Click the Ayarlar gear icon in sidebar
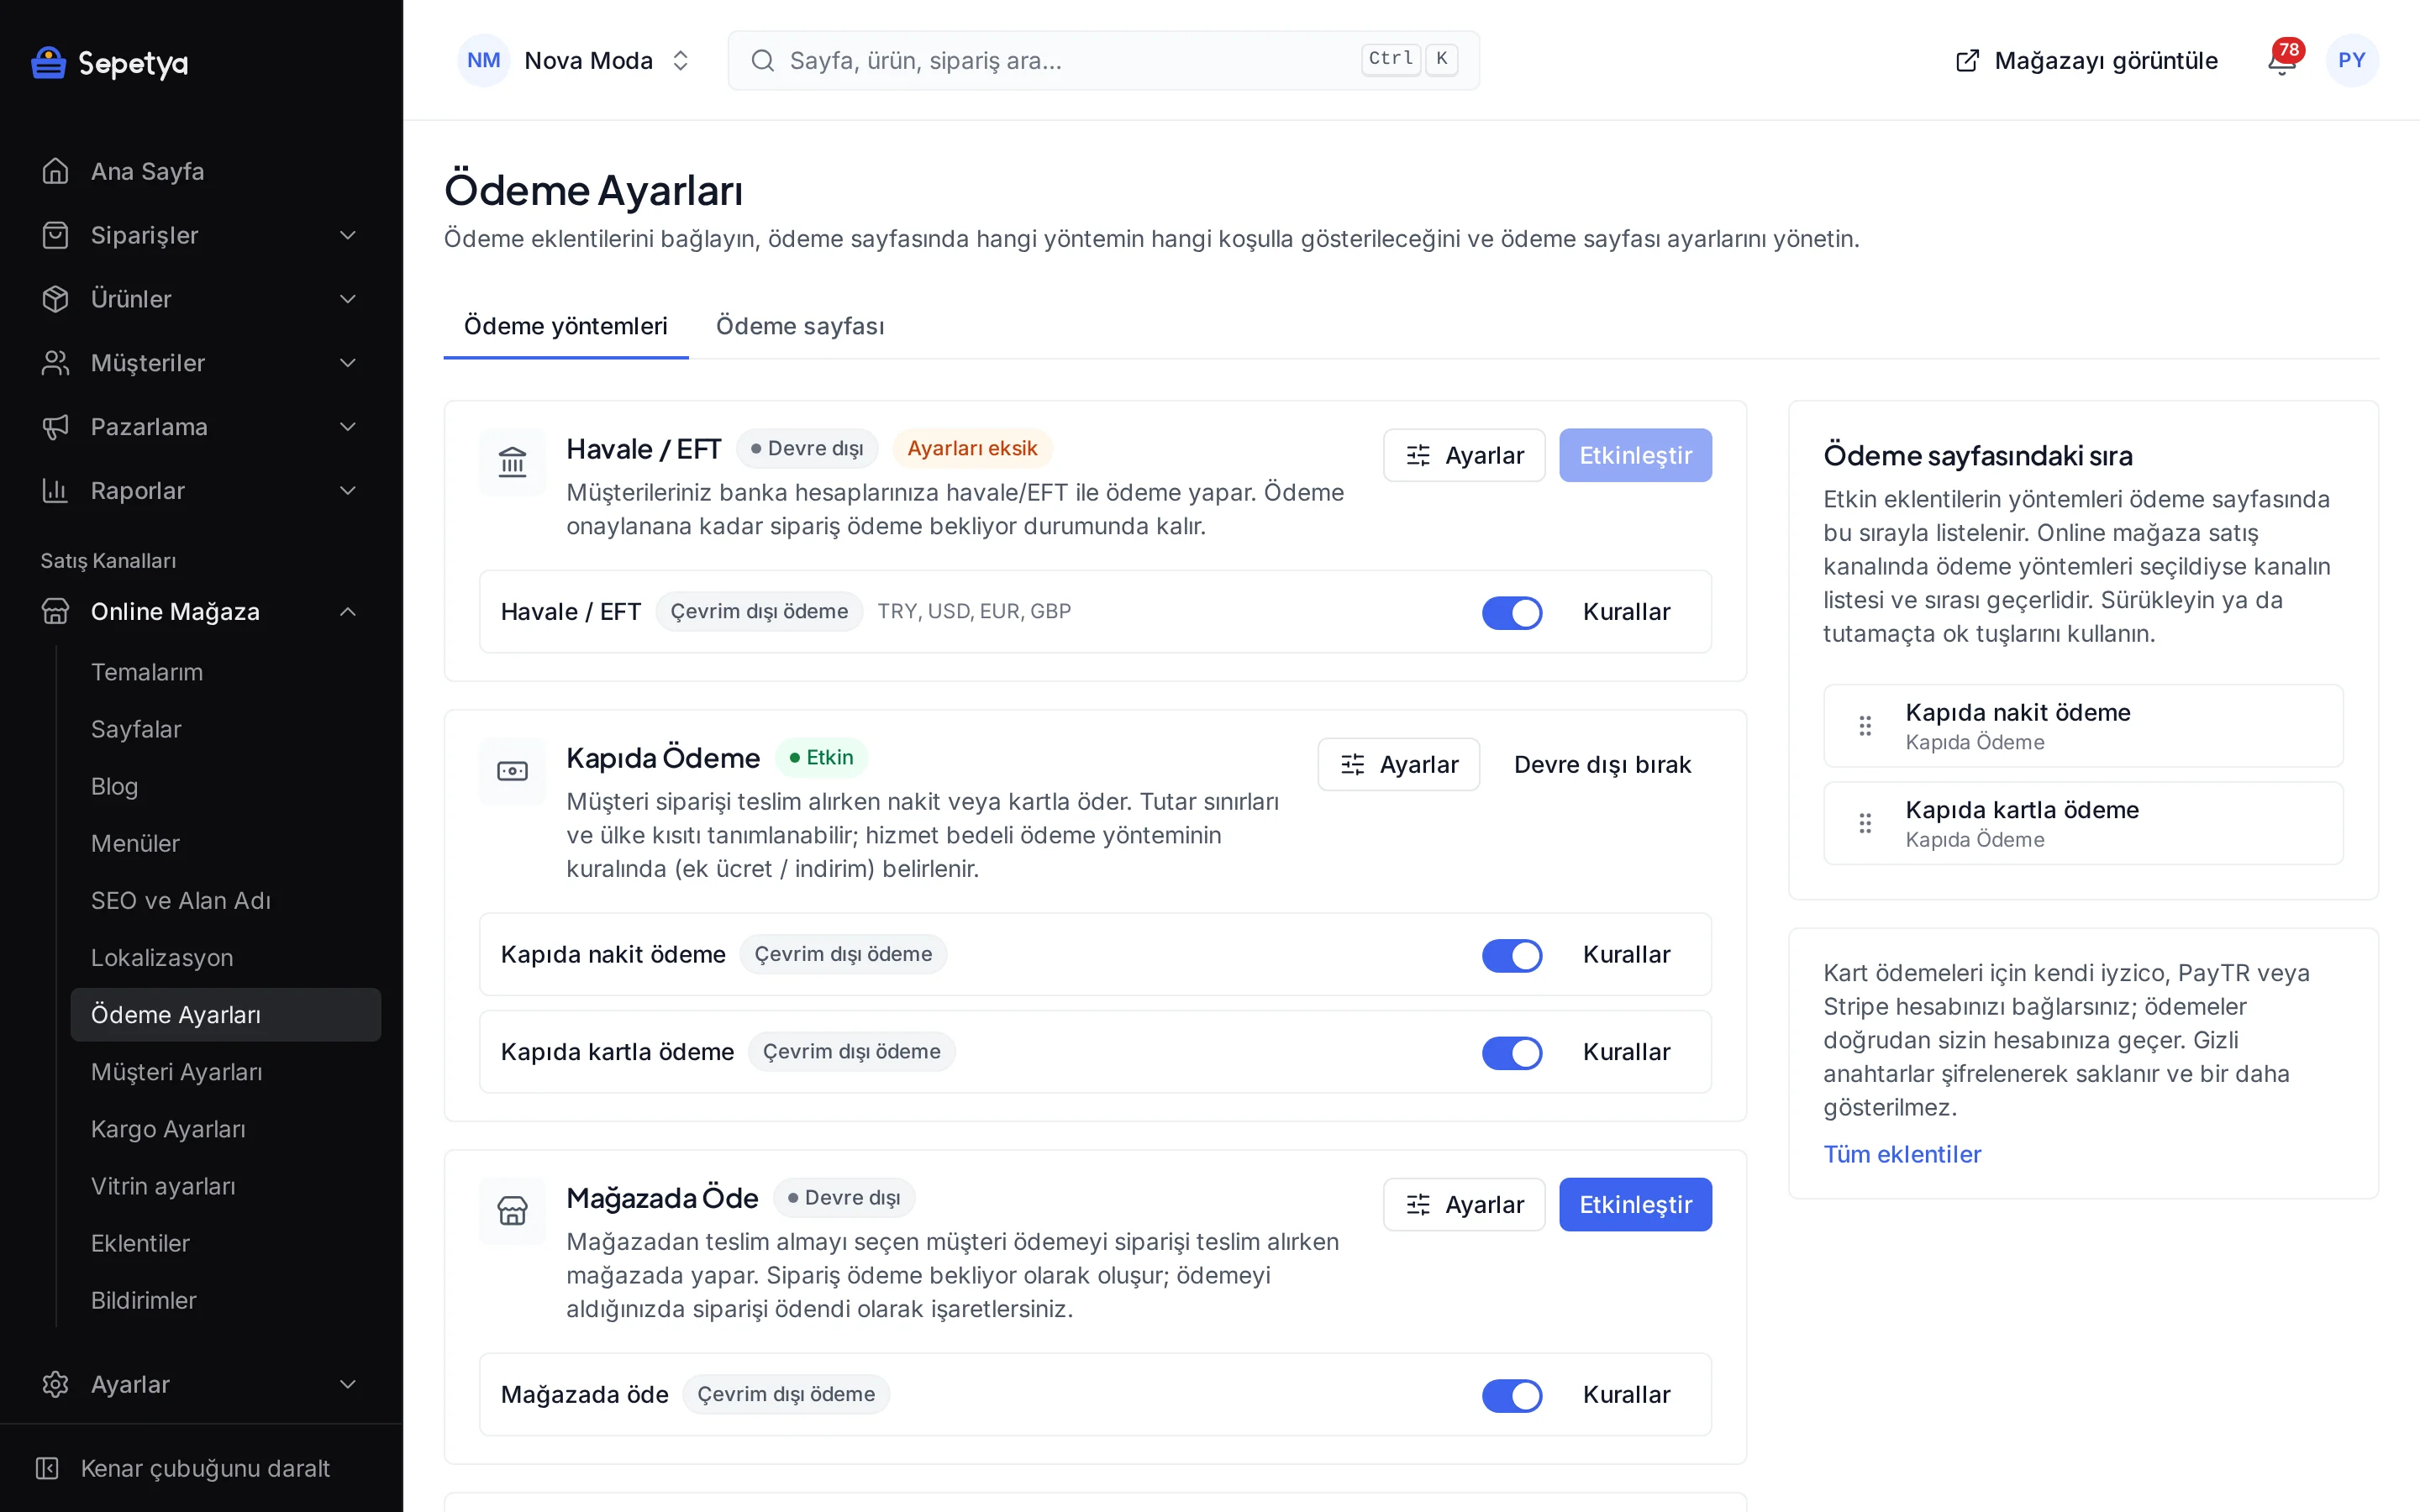Image resolution: width=2420 pixels, height=1512 pixels. [x=55, y=1384]
